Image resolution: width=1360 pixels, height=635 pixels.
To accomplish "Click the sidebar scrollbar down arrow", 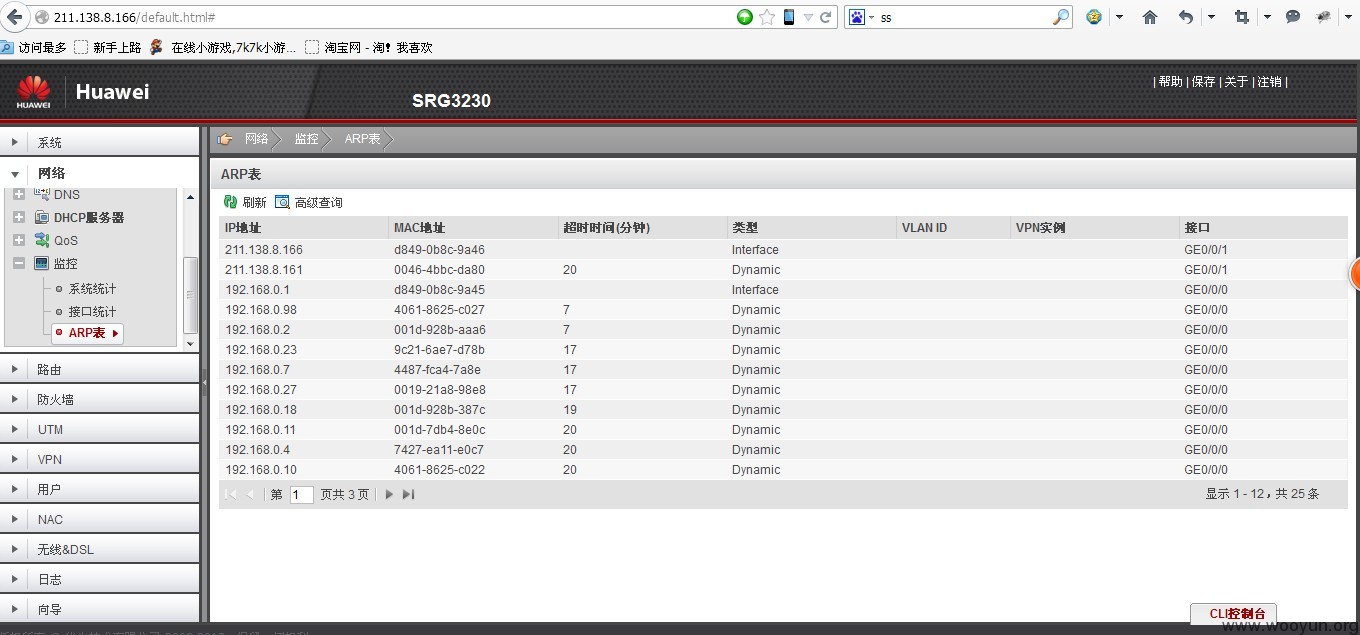I will [x=191, y=343].
